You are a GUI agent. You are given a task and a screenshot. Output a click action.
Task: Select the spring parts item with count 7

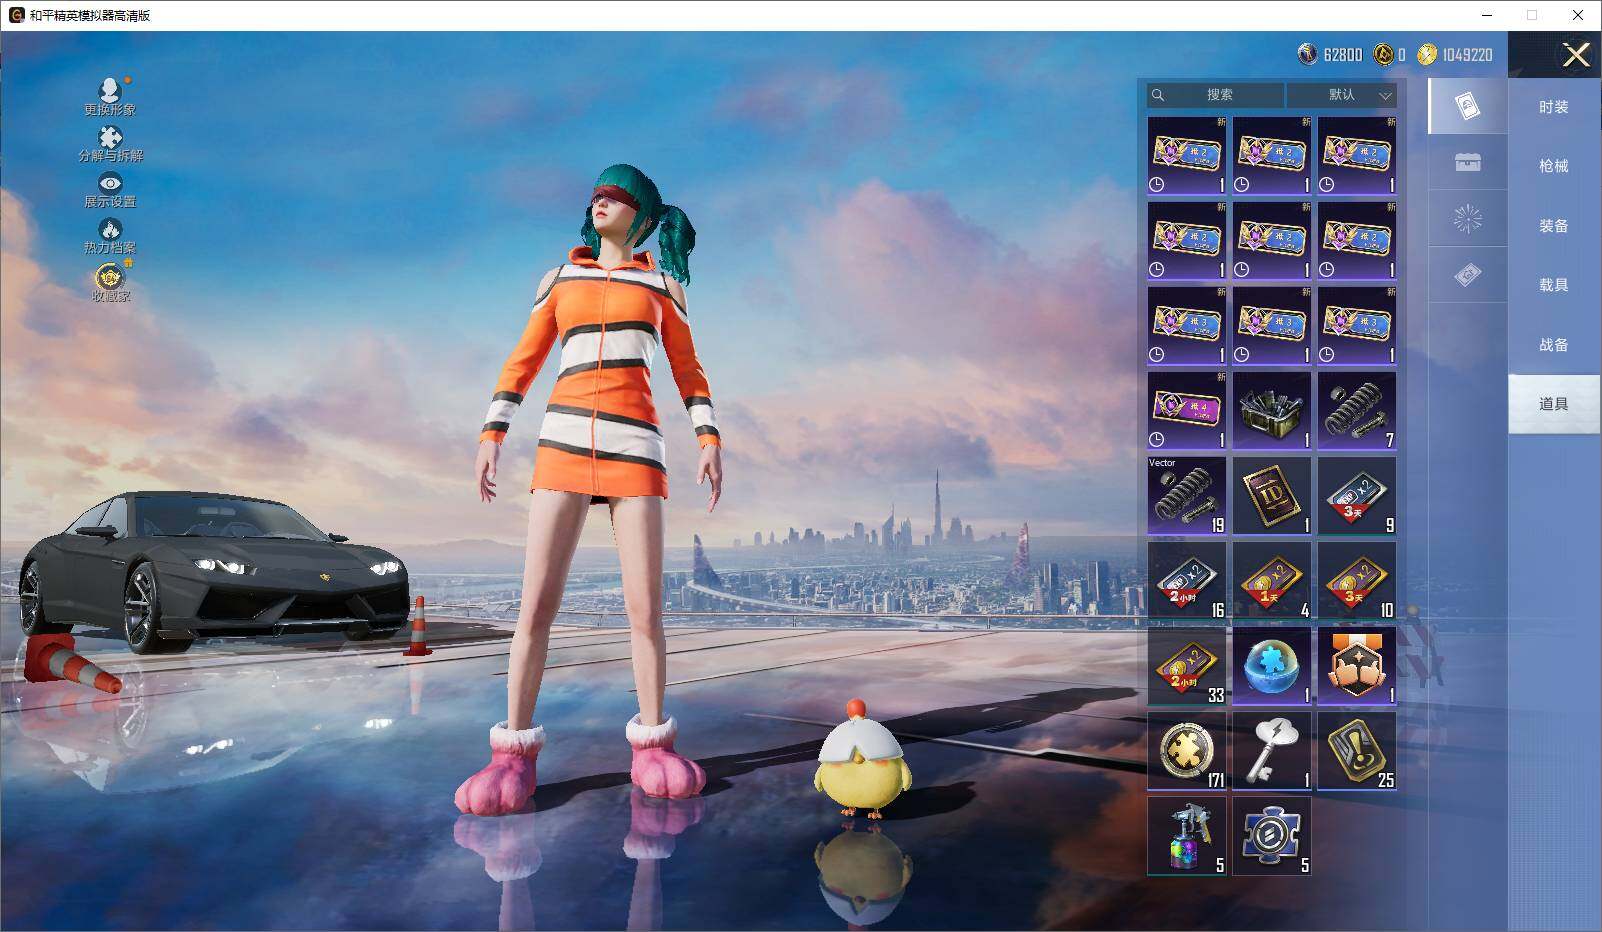pos(1357,411)
